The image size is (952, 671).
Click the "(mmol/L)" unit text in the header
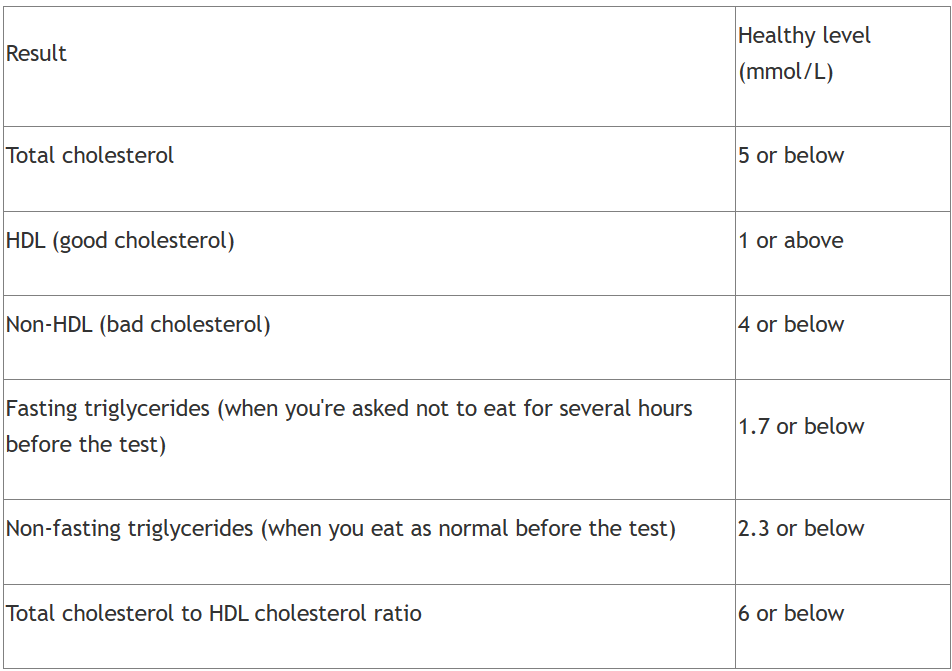(786, 72)
